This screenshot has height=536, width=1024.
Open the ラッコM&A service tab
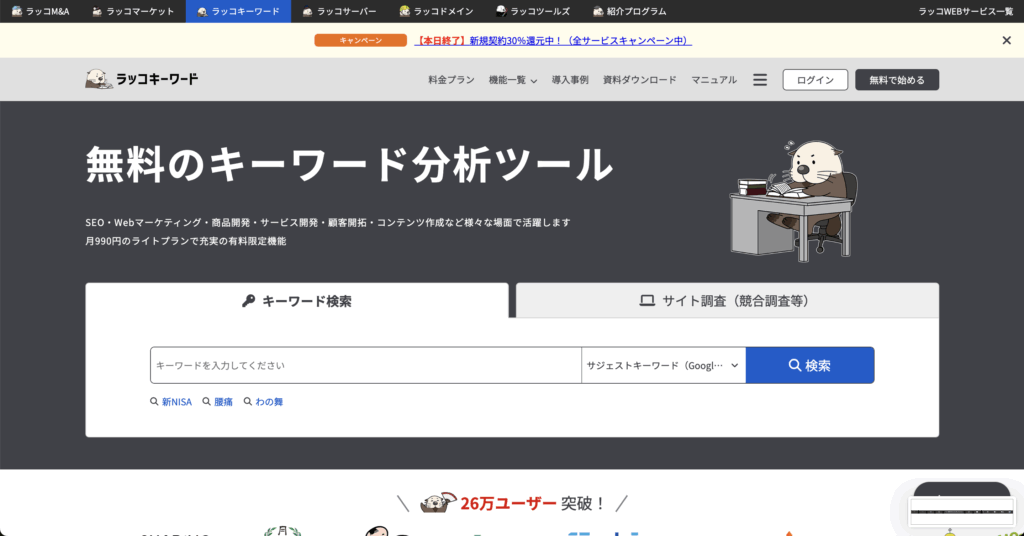[40, 11]
